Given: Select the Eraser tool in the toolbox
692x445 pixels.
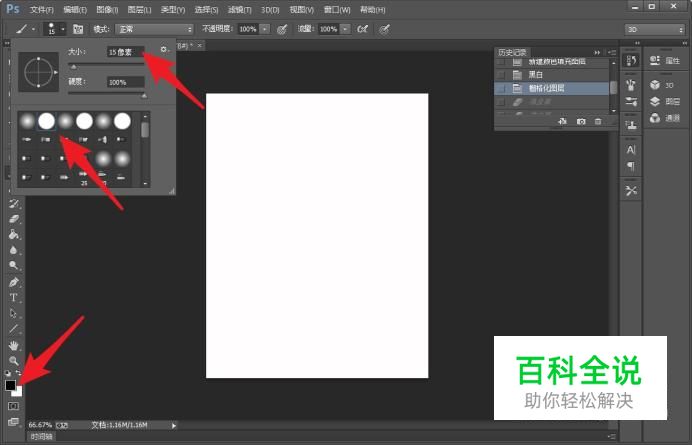Looking at the screenshot, I should pyautogui.click(x=14, y=218).
